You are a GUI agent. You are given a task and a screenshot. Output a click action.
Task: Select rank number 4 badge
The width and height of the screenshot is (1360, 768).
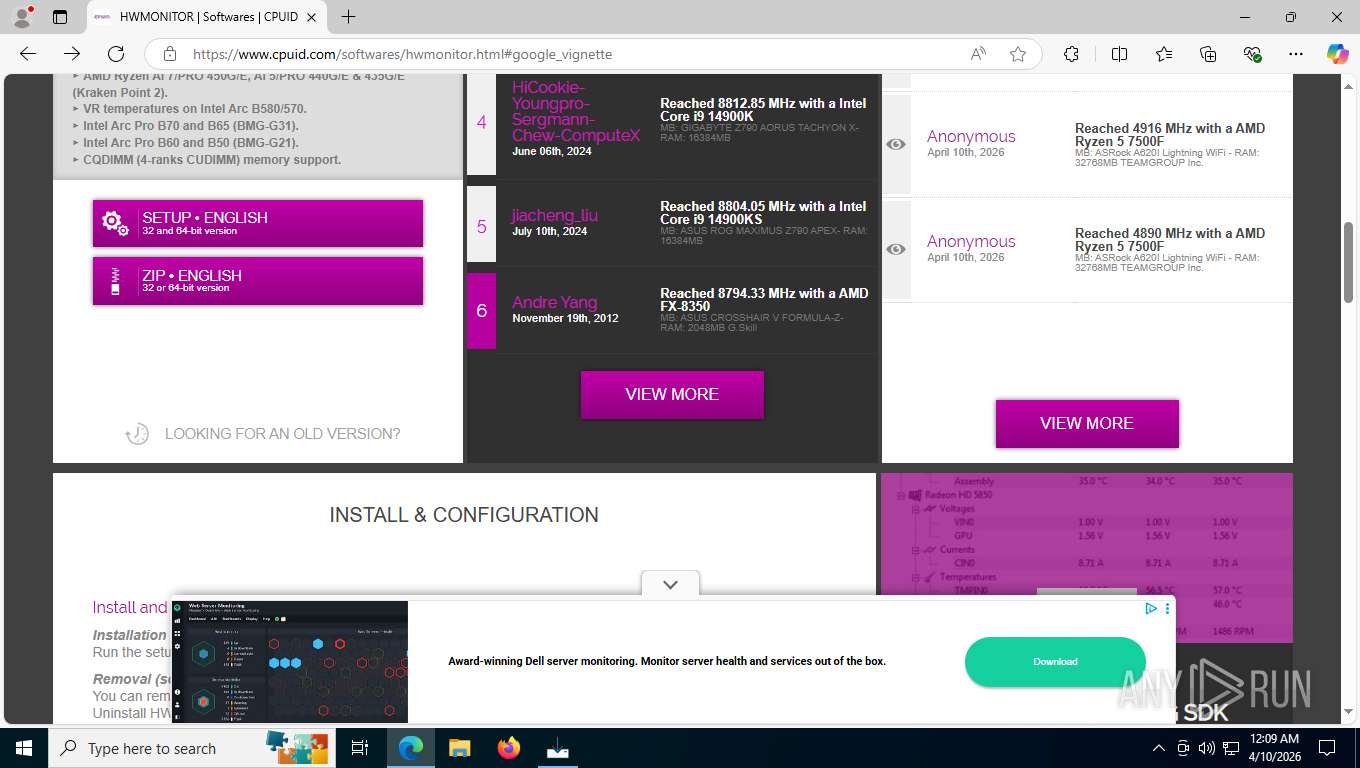481,122
